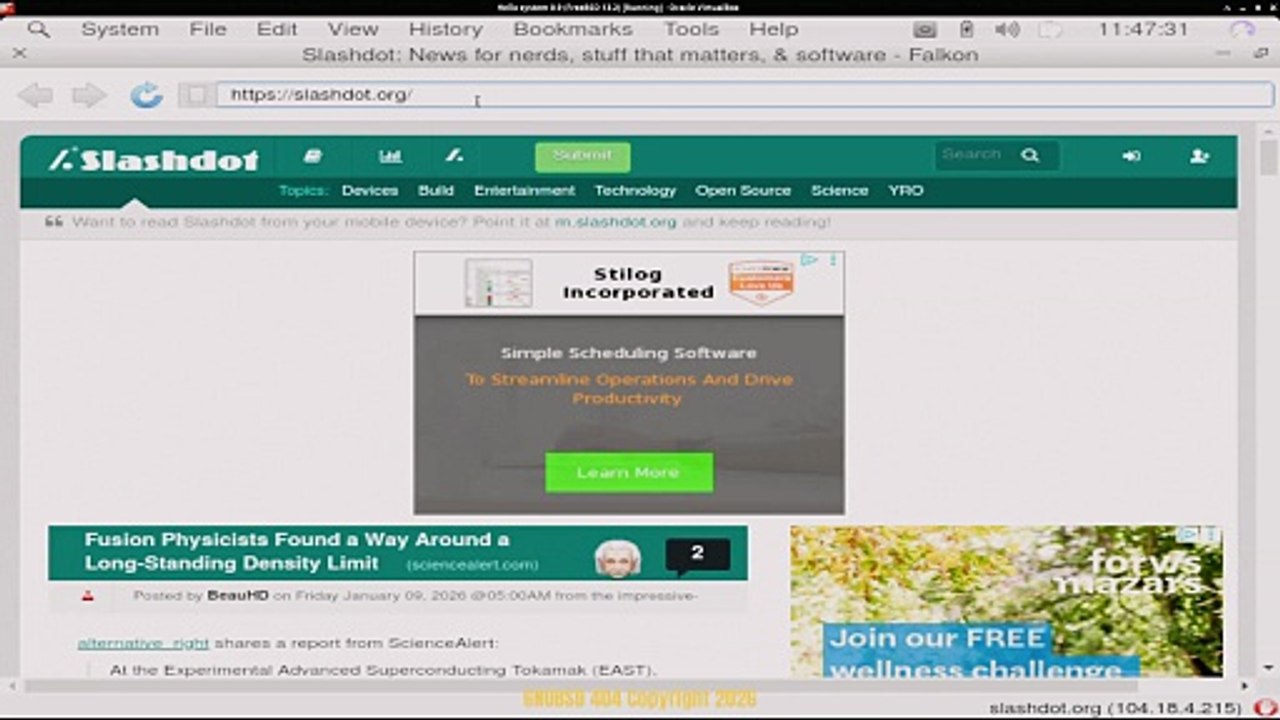This screenshot has width=1280, height=720.
Task: Open the Edit menu
Action: 277,29
